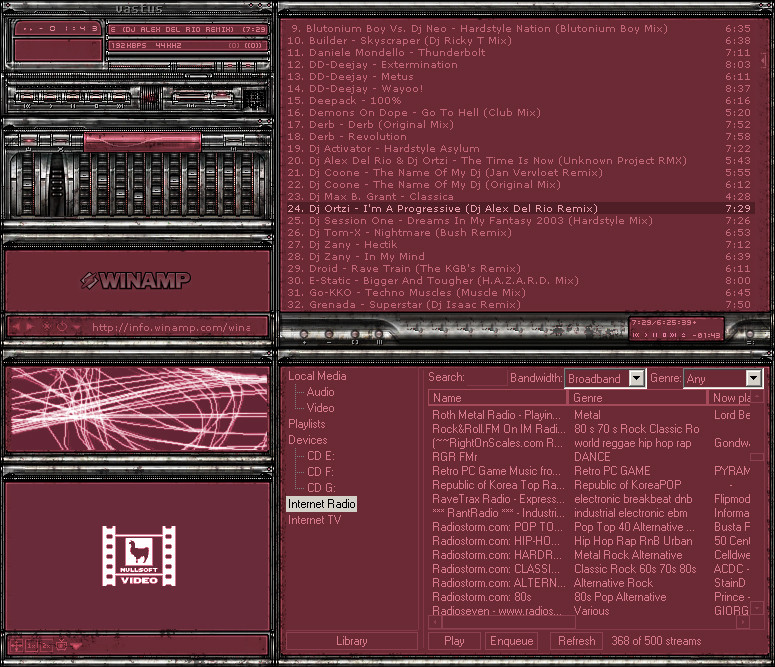This screenshot has height=667, width=775.
Task: Set video to 1x size
Action: pos(32,645)
